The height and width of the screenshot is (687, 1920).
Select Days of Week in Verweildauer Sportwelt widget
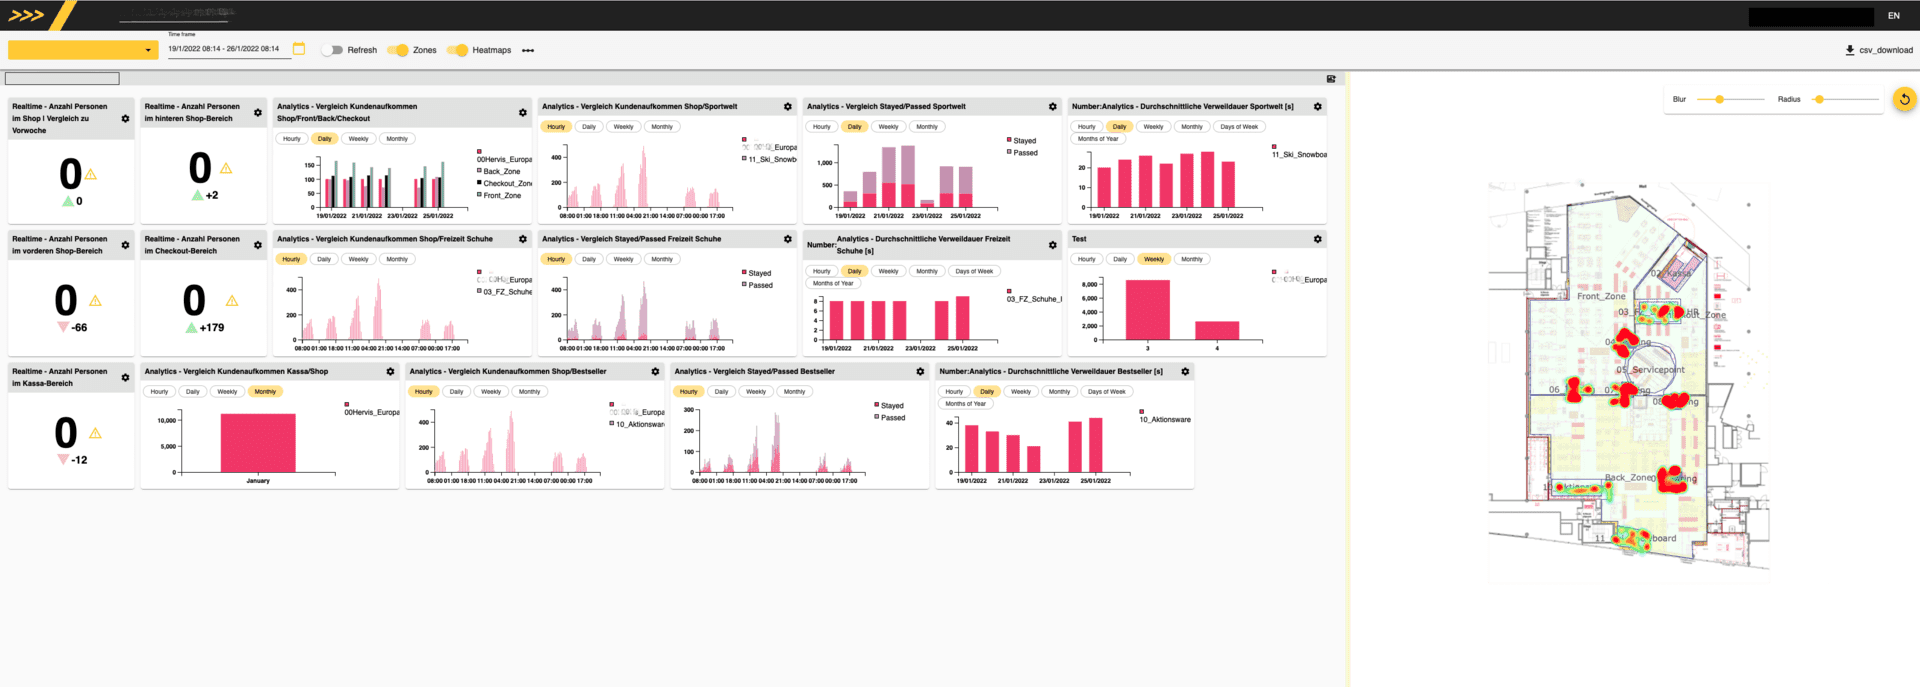pyautogui.click(x=1238, y=127)
